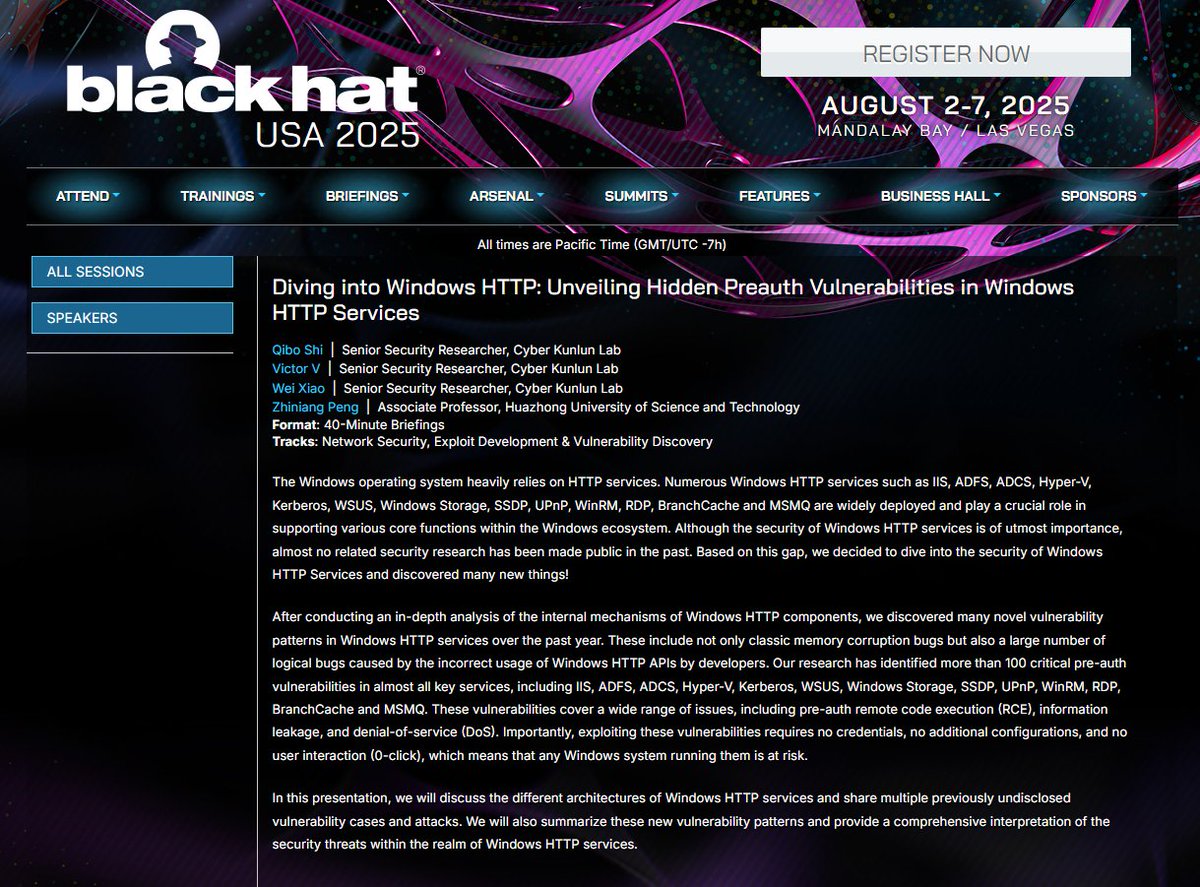Image resolution: width=1200 pixels, height=887 pixels.
Task: Click the paragraph starting 'After conducting an in-depth'
Action: tap(700, 685)
